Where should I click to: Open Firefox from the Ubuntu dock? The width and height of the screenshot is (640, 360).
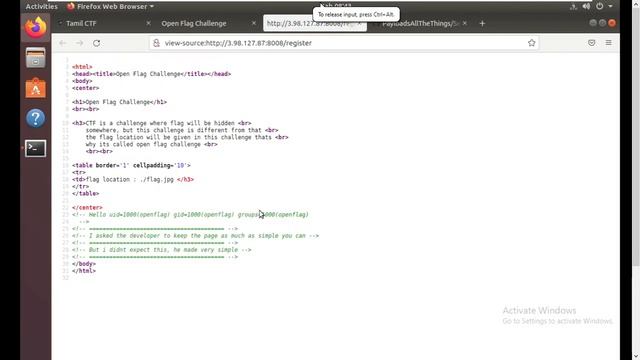36,27
